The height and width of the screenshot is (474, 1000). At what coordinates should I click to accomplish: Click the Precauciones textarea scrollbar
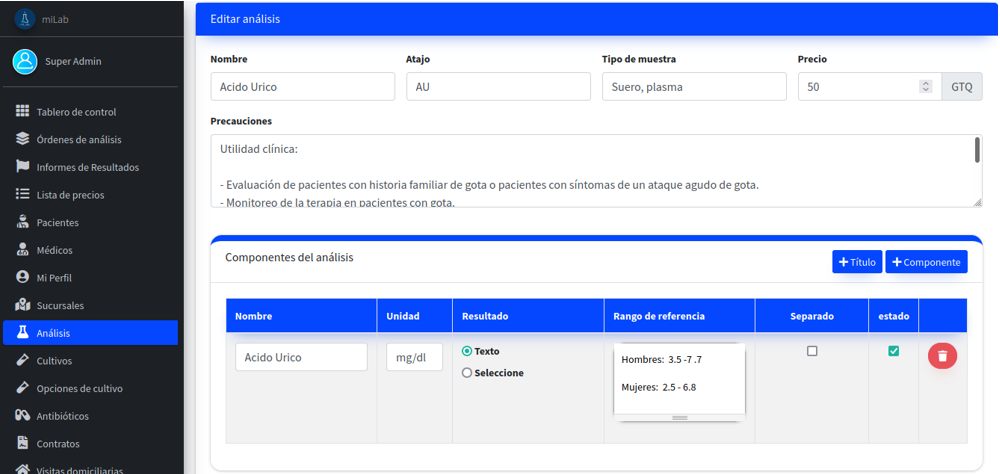[977, 150]
